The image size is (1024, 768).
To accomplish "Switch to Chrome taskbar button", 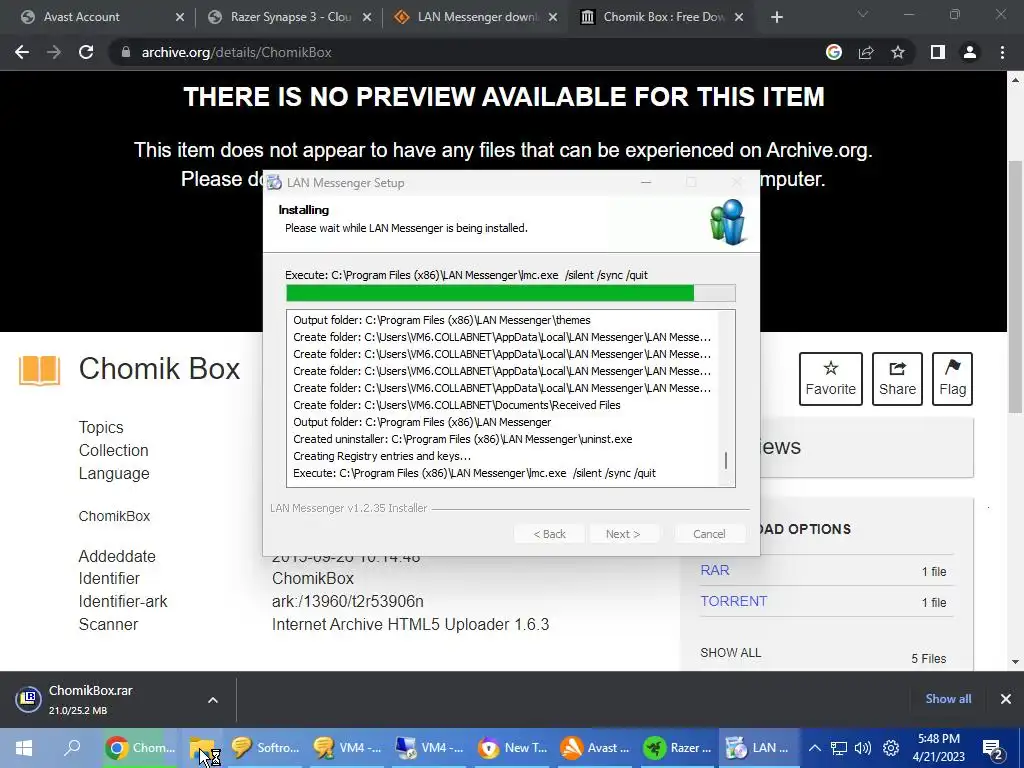I will 141,748.
